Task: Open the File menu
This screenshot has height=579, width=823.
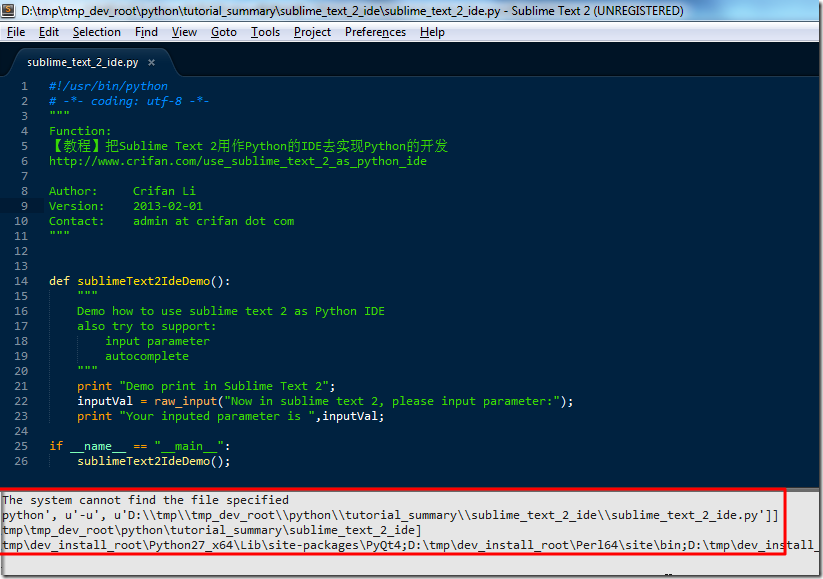Action: [x=16, y=32]
